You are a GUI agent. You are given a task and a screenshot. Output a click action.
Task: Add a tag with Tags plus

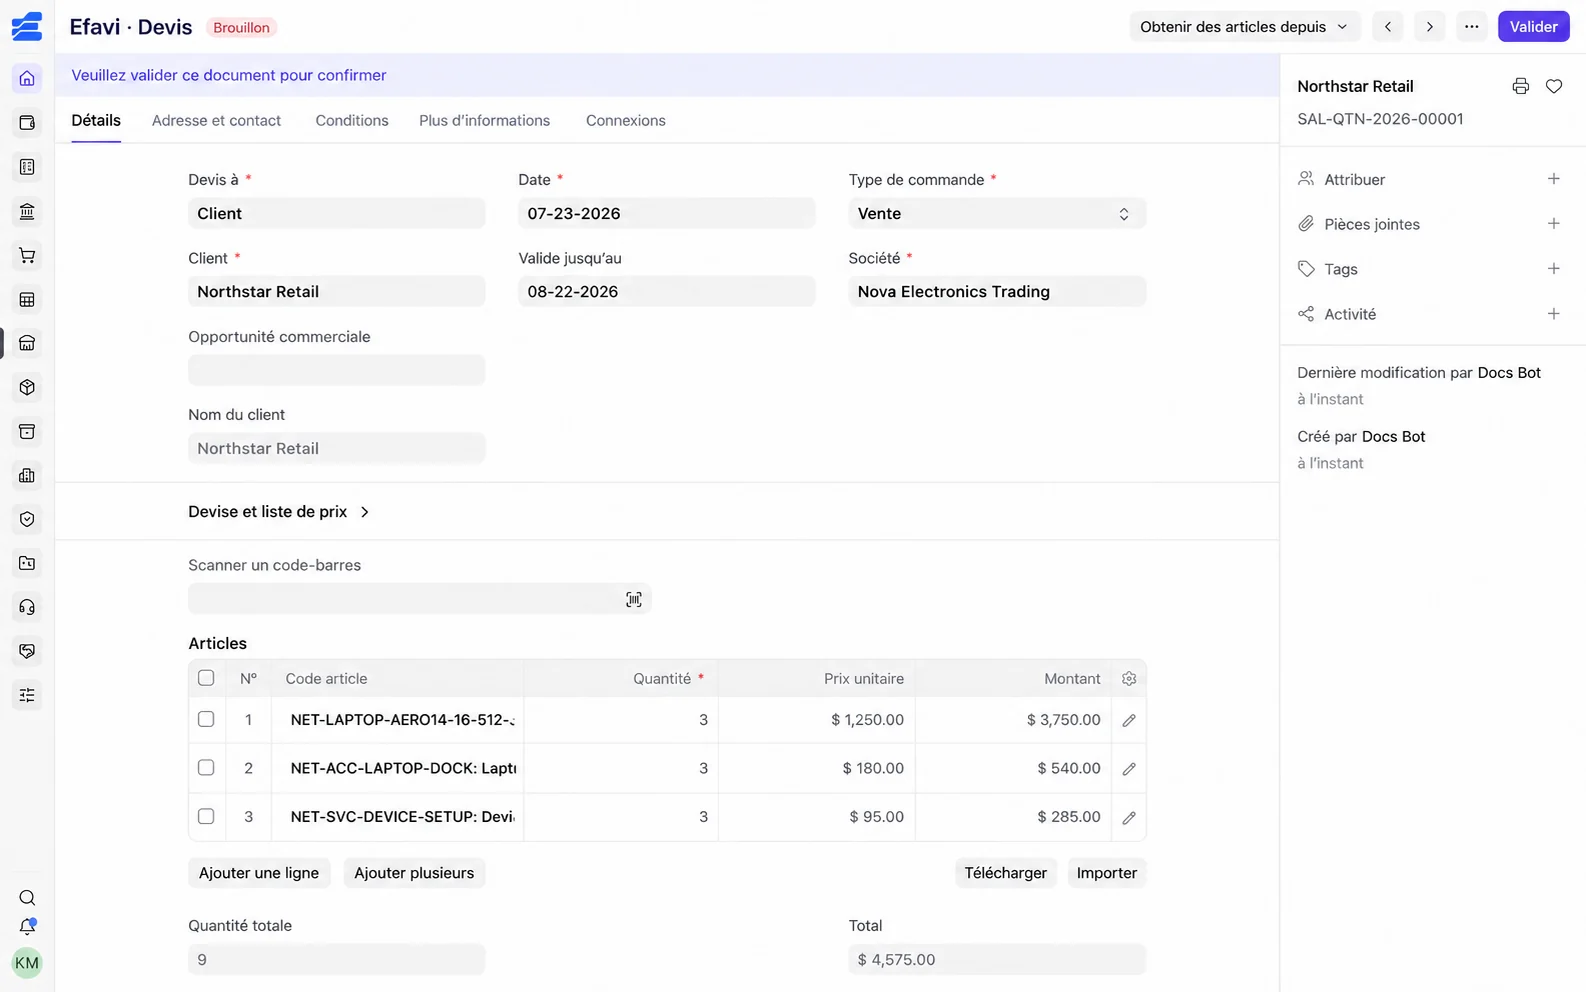[1553, 269]
